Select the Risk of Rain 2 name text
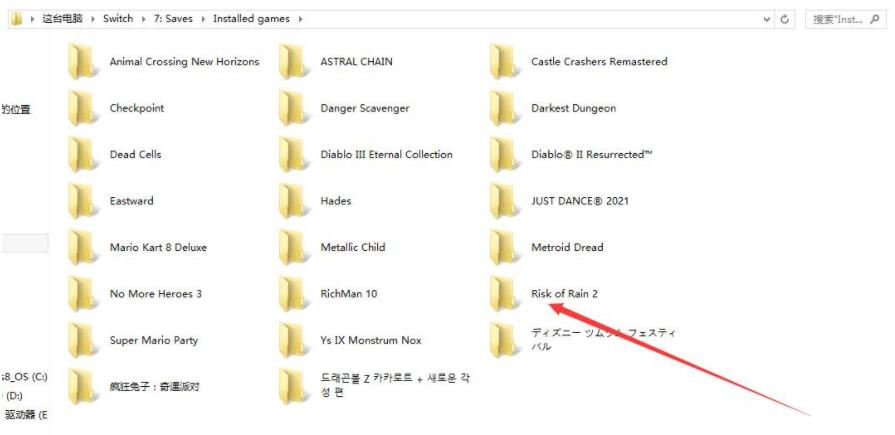Viewport: 895px width, 435px height. 565,294
